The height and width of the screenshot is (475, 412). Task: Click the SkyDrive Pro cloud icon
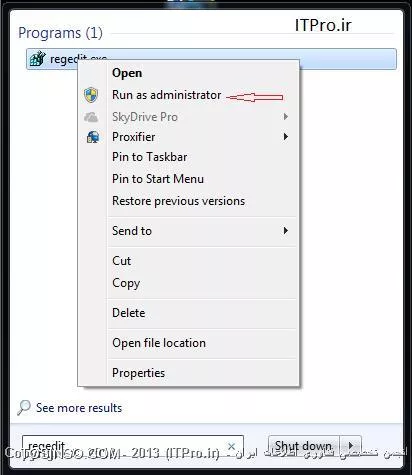tap(91, 117)
